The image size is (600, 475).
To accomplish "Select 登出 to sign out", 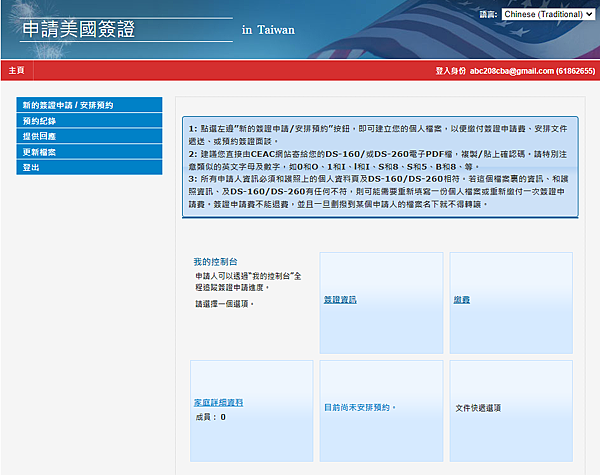I will point(89,167).
